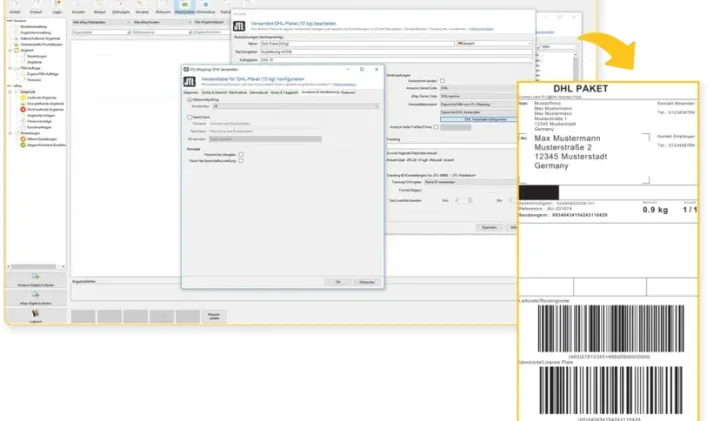
Task: Open the Marktplätze ribbon tab
Action: pyautogui.click(x=185, y=7)
